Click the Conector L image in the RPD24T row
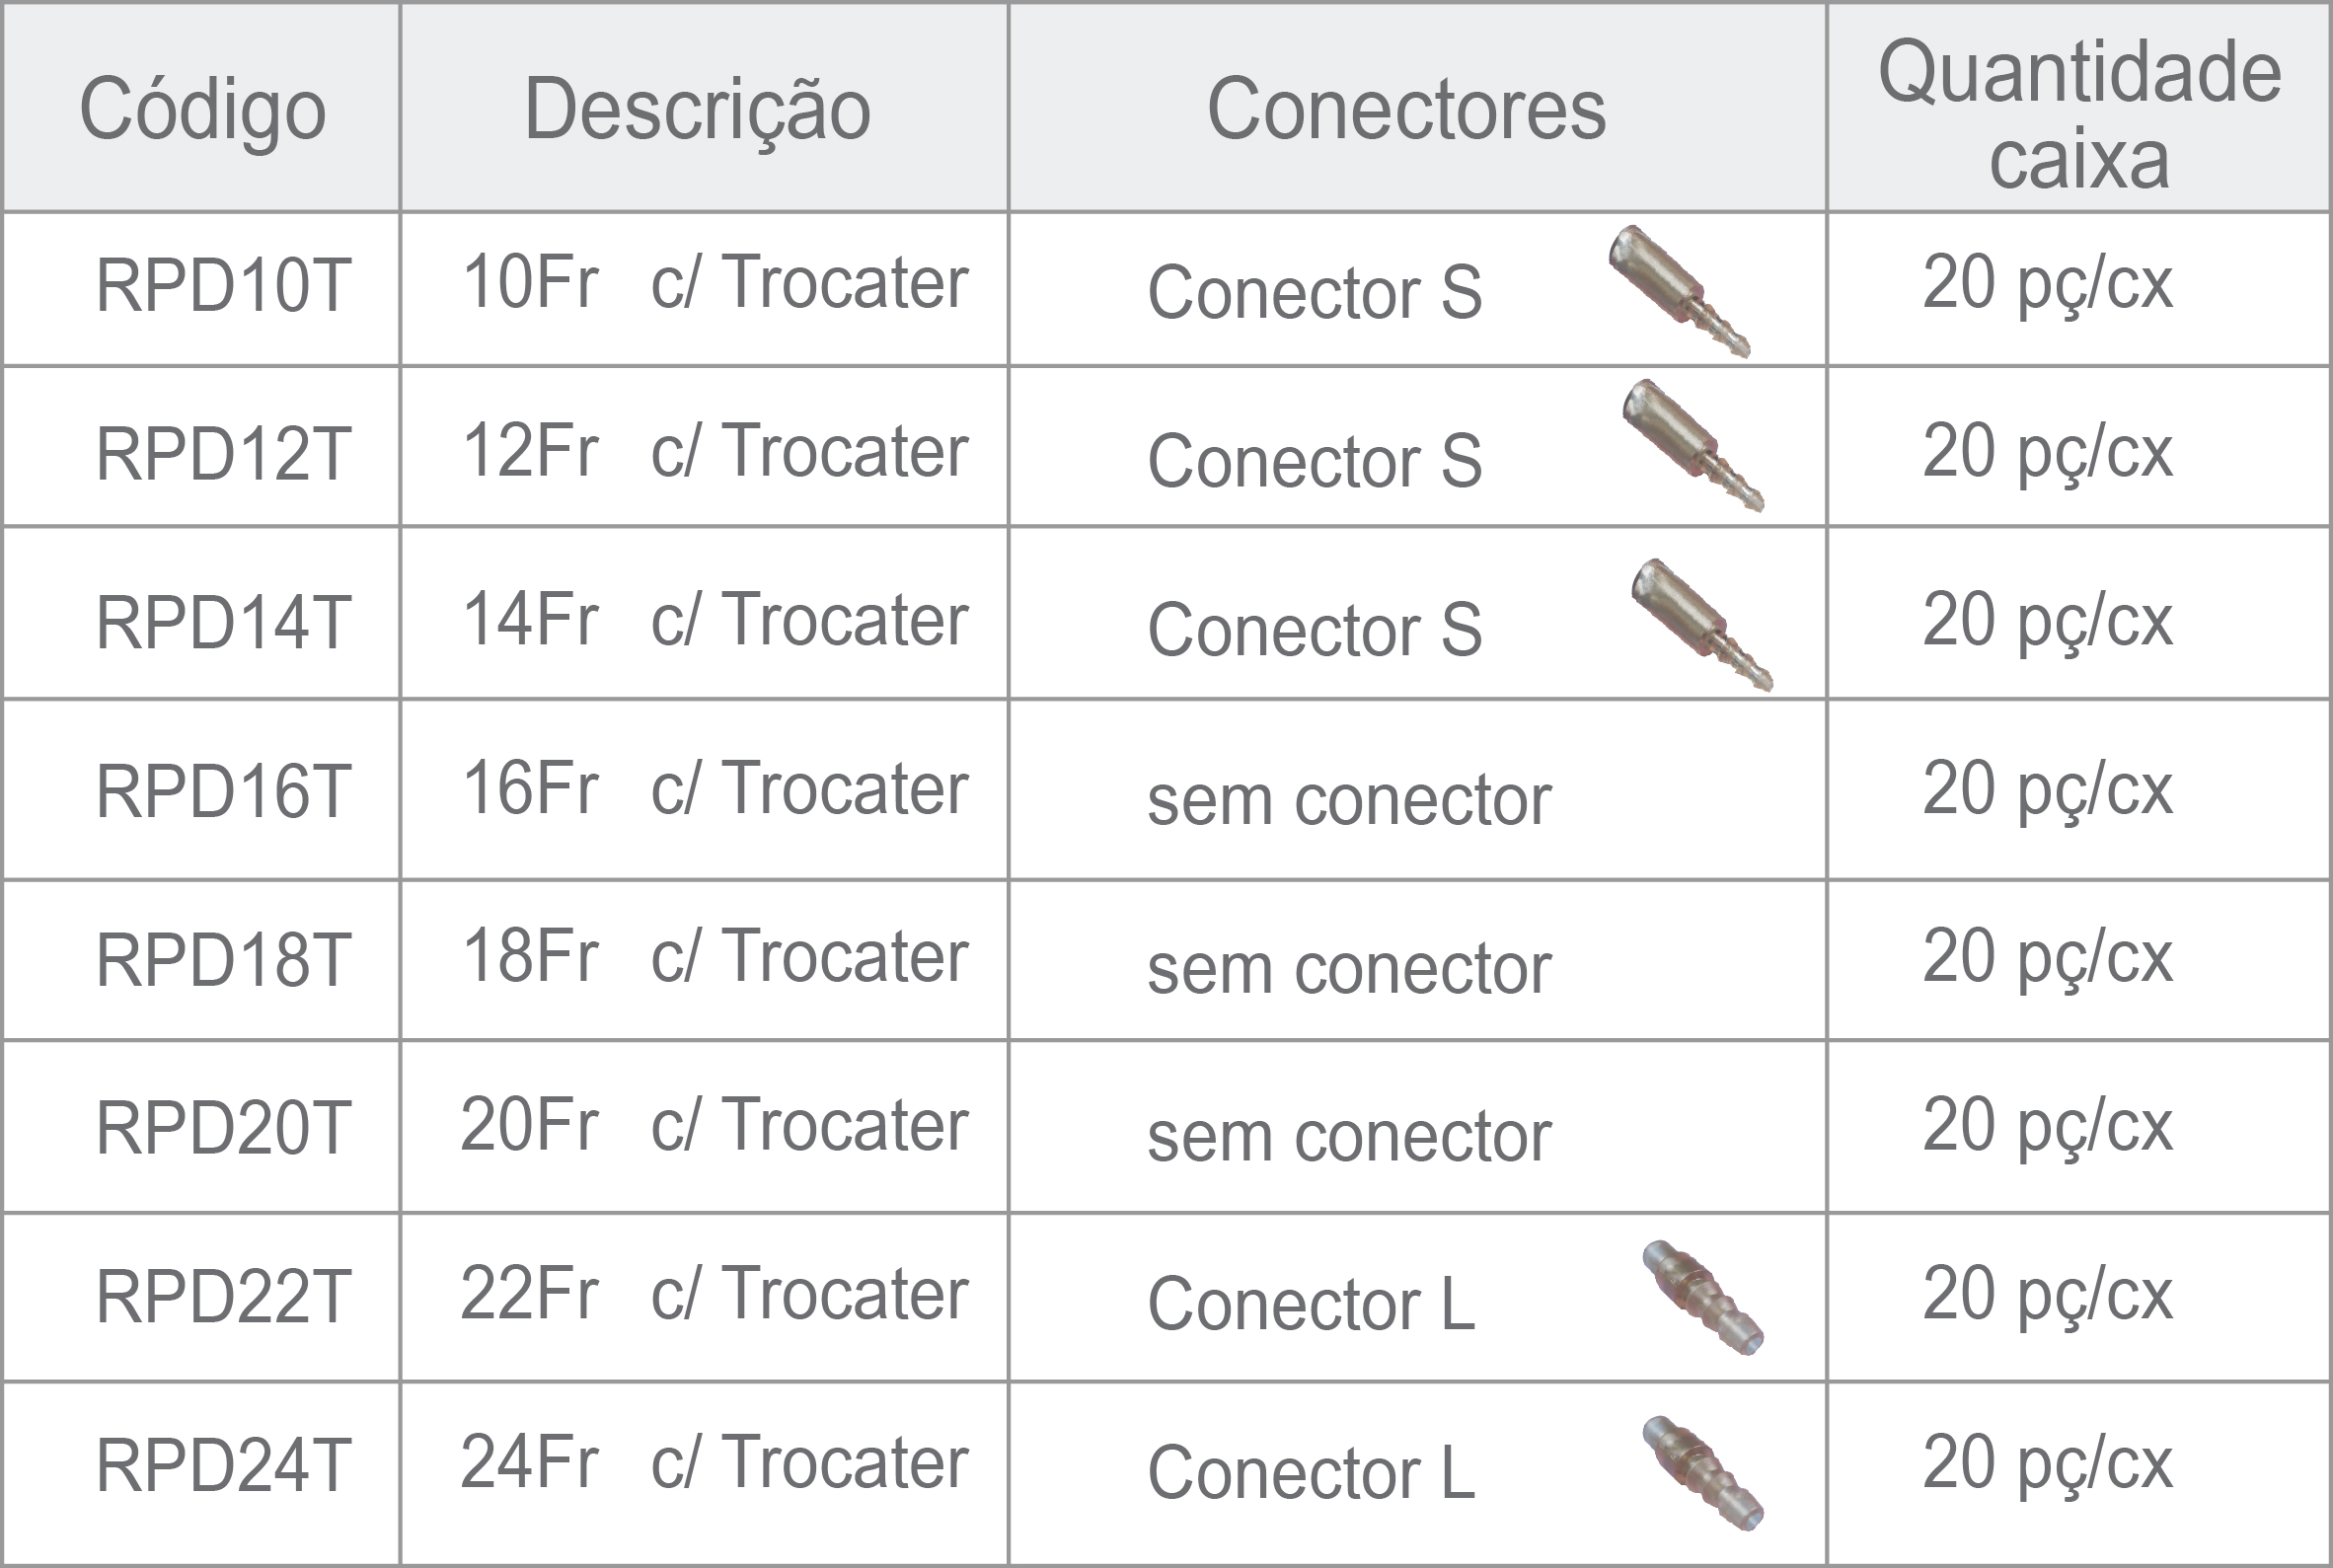This screenshot has height=1568, width=2333. pyautogui.click(x=1703, y=1474)
